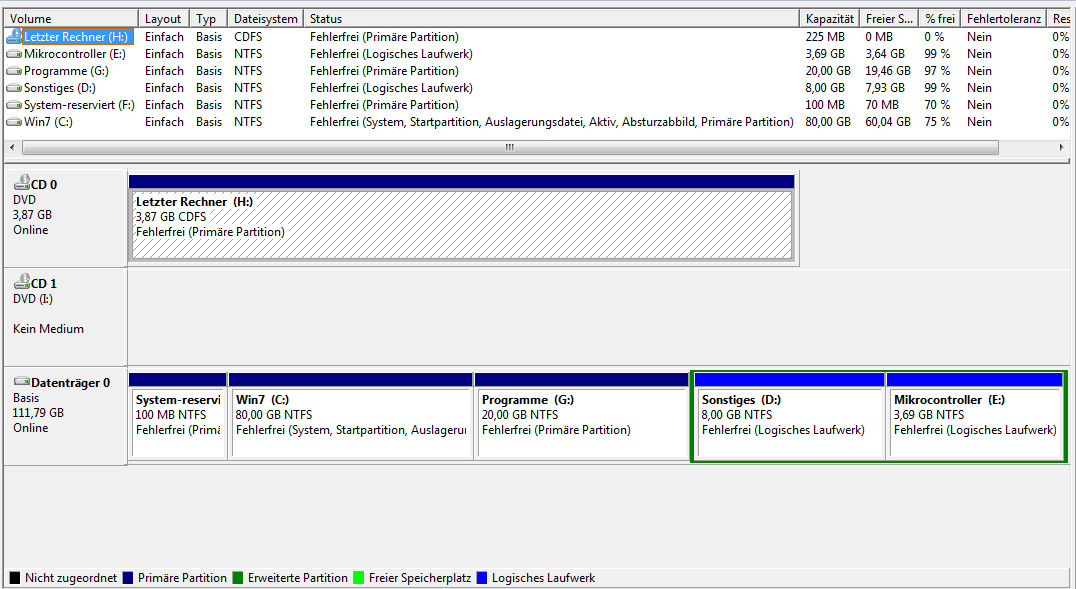Click the CD 1 disc drive icon

(22, 281)
